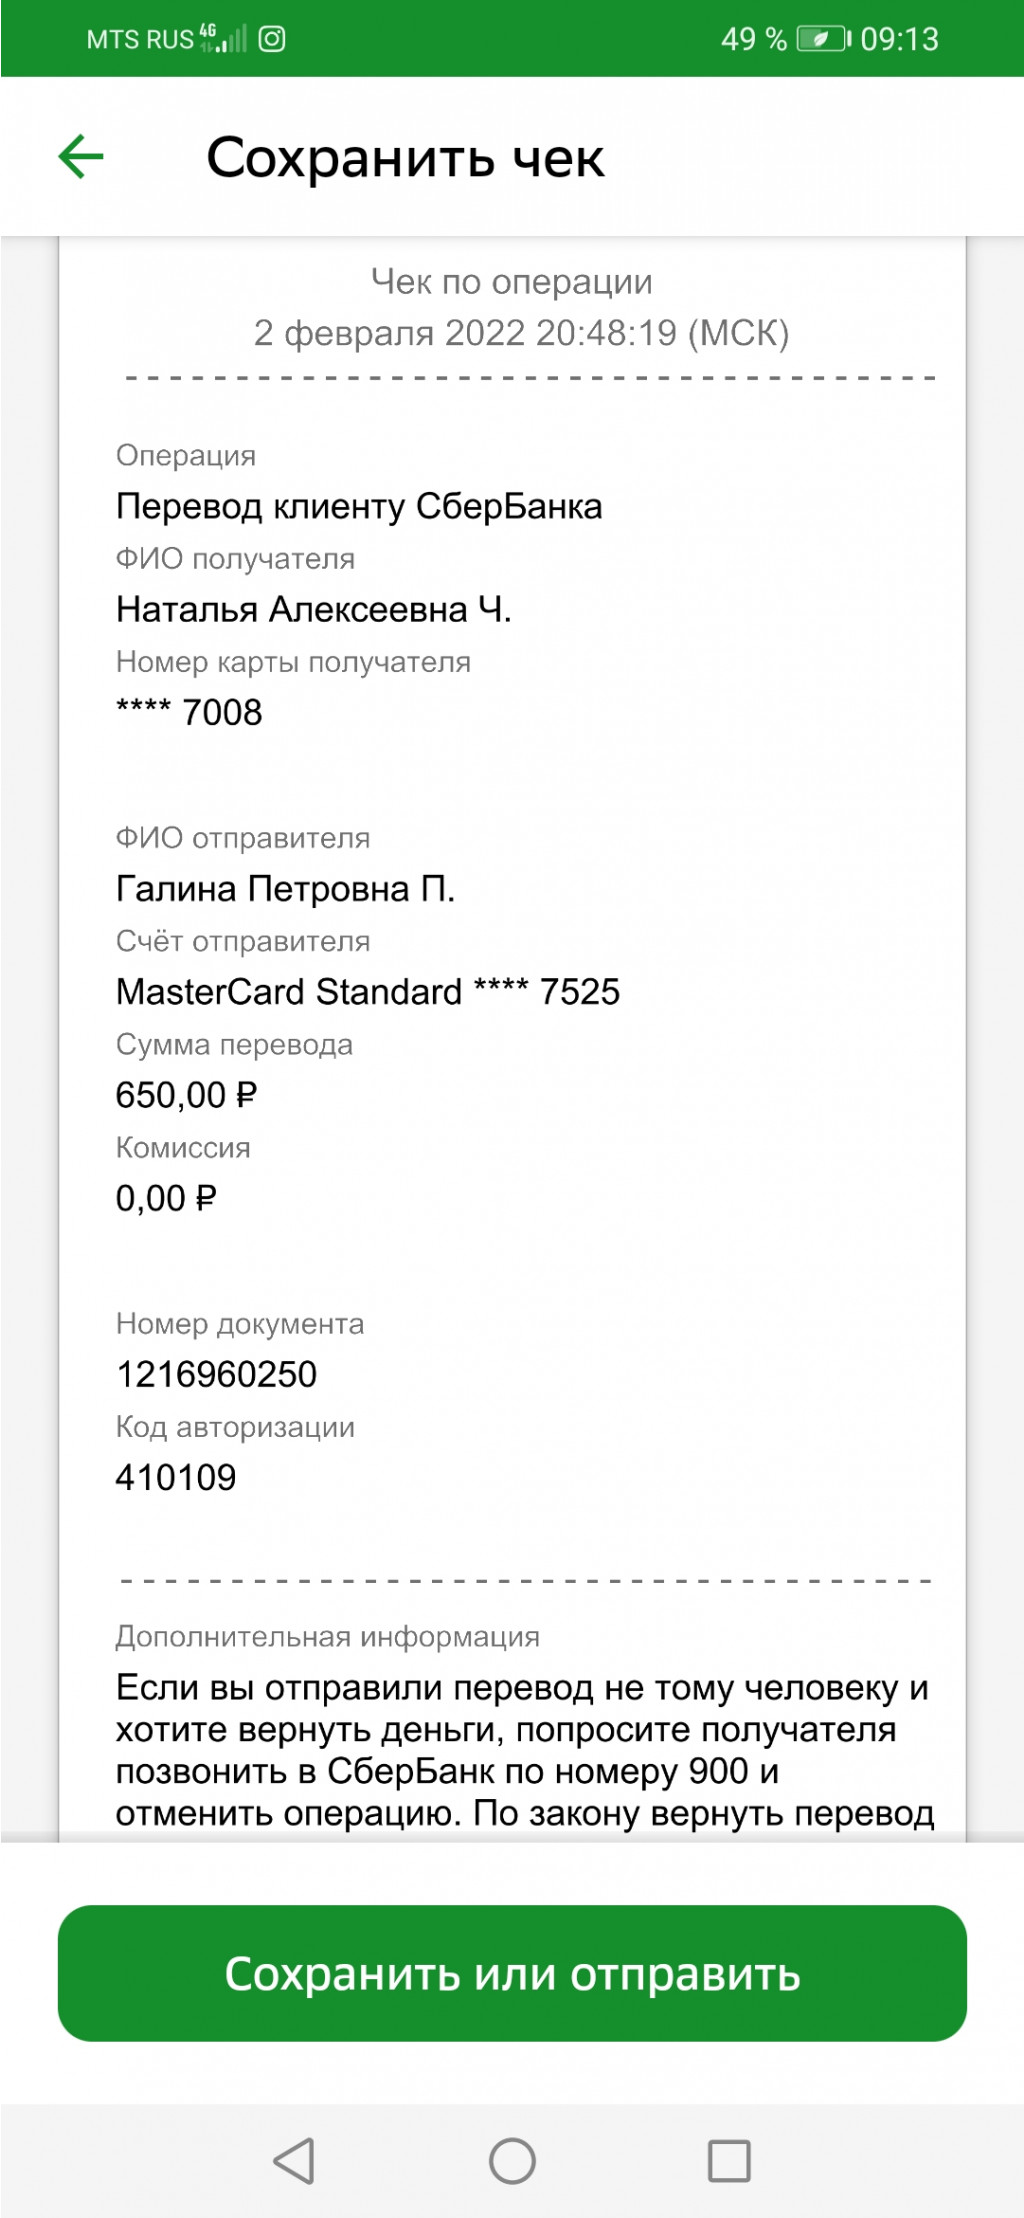Open recent apps with square button

click(729, 2161)
